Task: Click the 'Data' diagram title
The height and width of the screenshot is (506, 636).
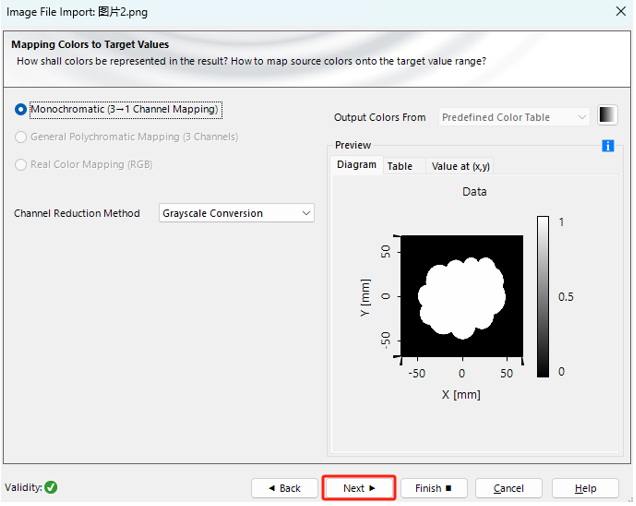Action: tap(474, 192)
